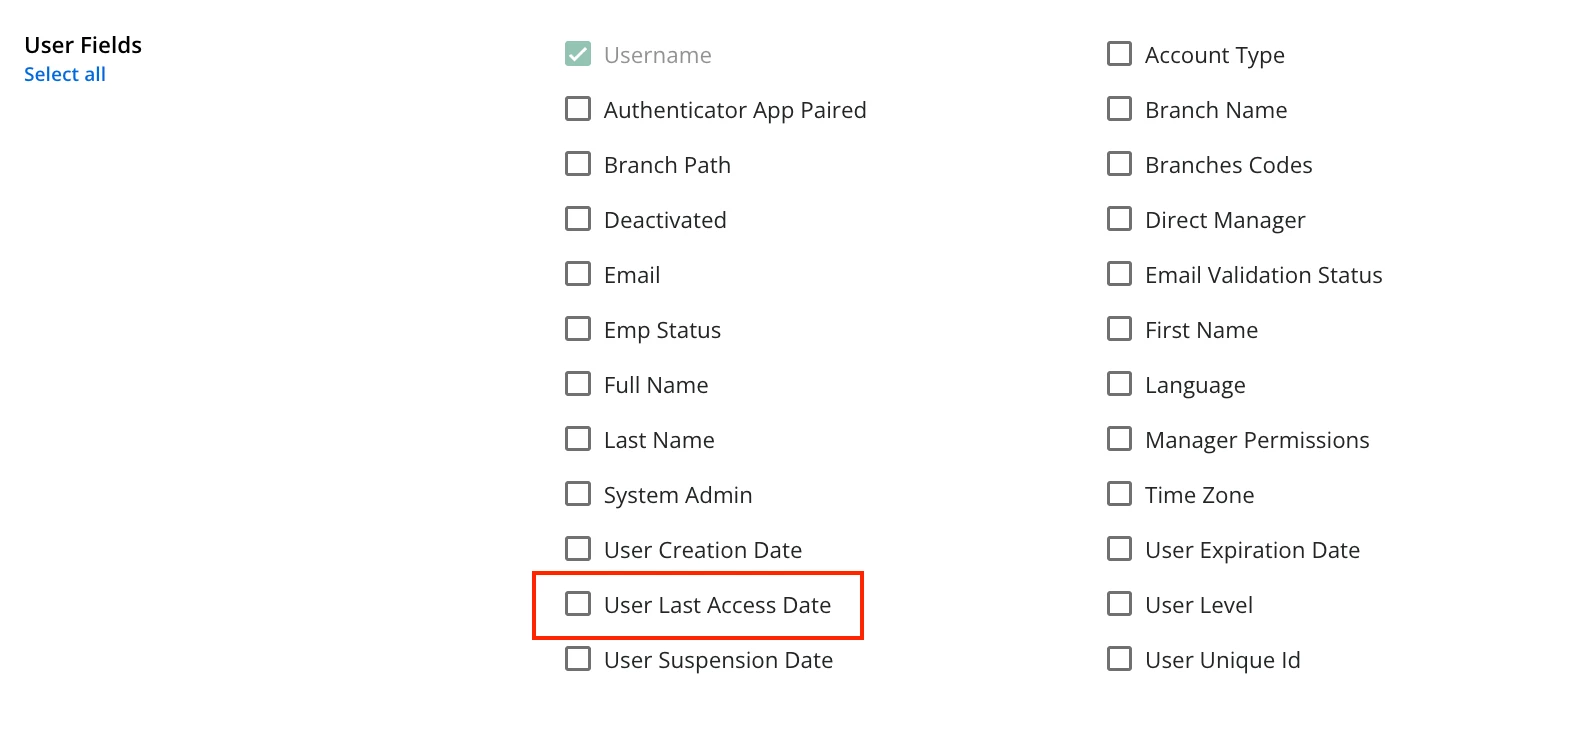This screenshot has height=734, width=1590.
Task: Check the Manager Permissions checkbox
Action: 1120,439
